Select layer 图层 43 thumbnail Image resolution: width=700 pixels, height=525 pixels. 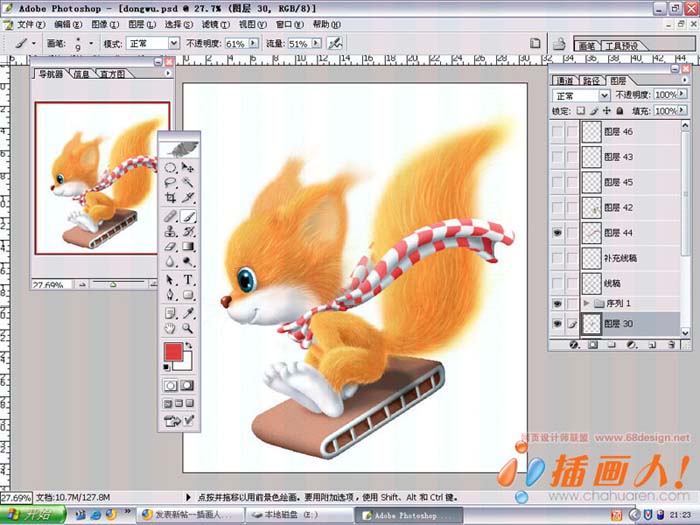pos(592,157)
